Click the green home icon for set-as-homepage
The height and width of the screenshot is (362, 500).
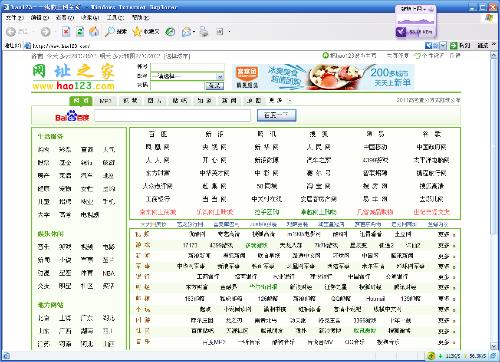[x=325, y=55]
